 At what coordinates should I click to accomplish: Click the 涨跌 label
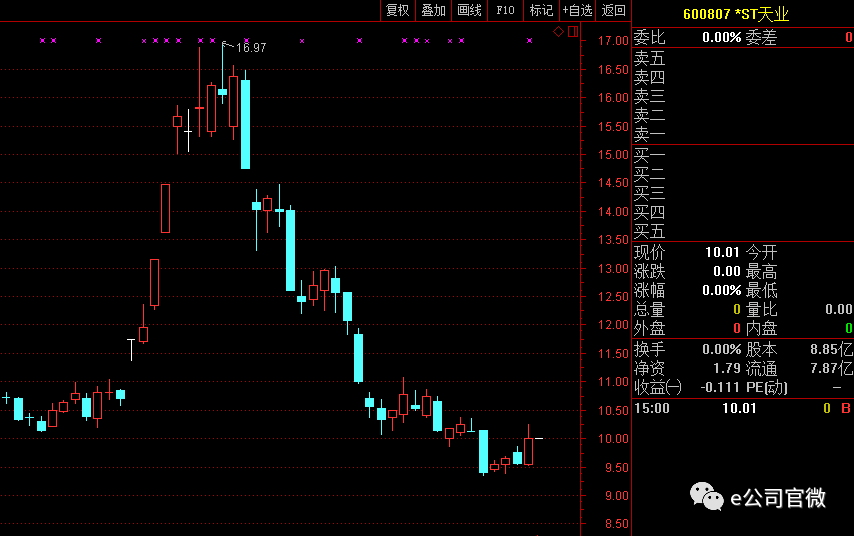pyautogui.click(x=650, y=271)
